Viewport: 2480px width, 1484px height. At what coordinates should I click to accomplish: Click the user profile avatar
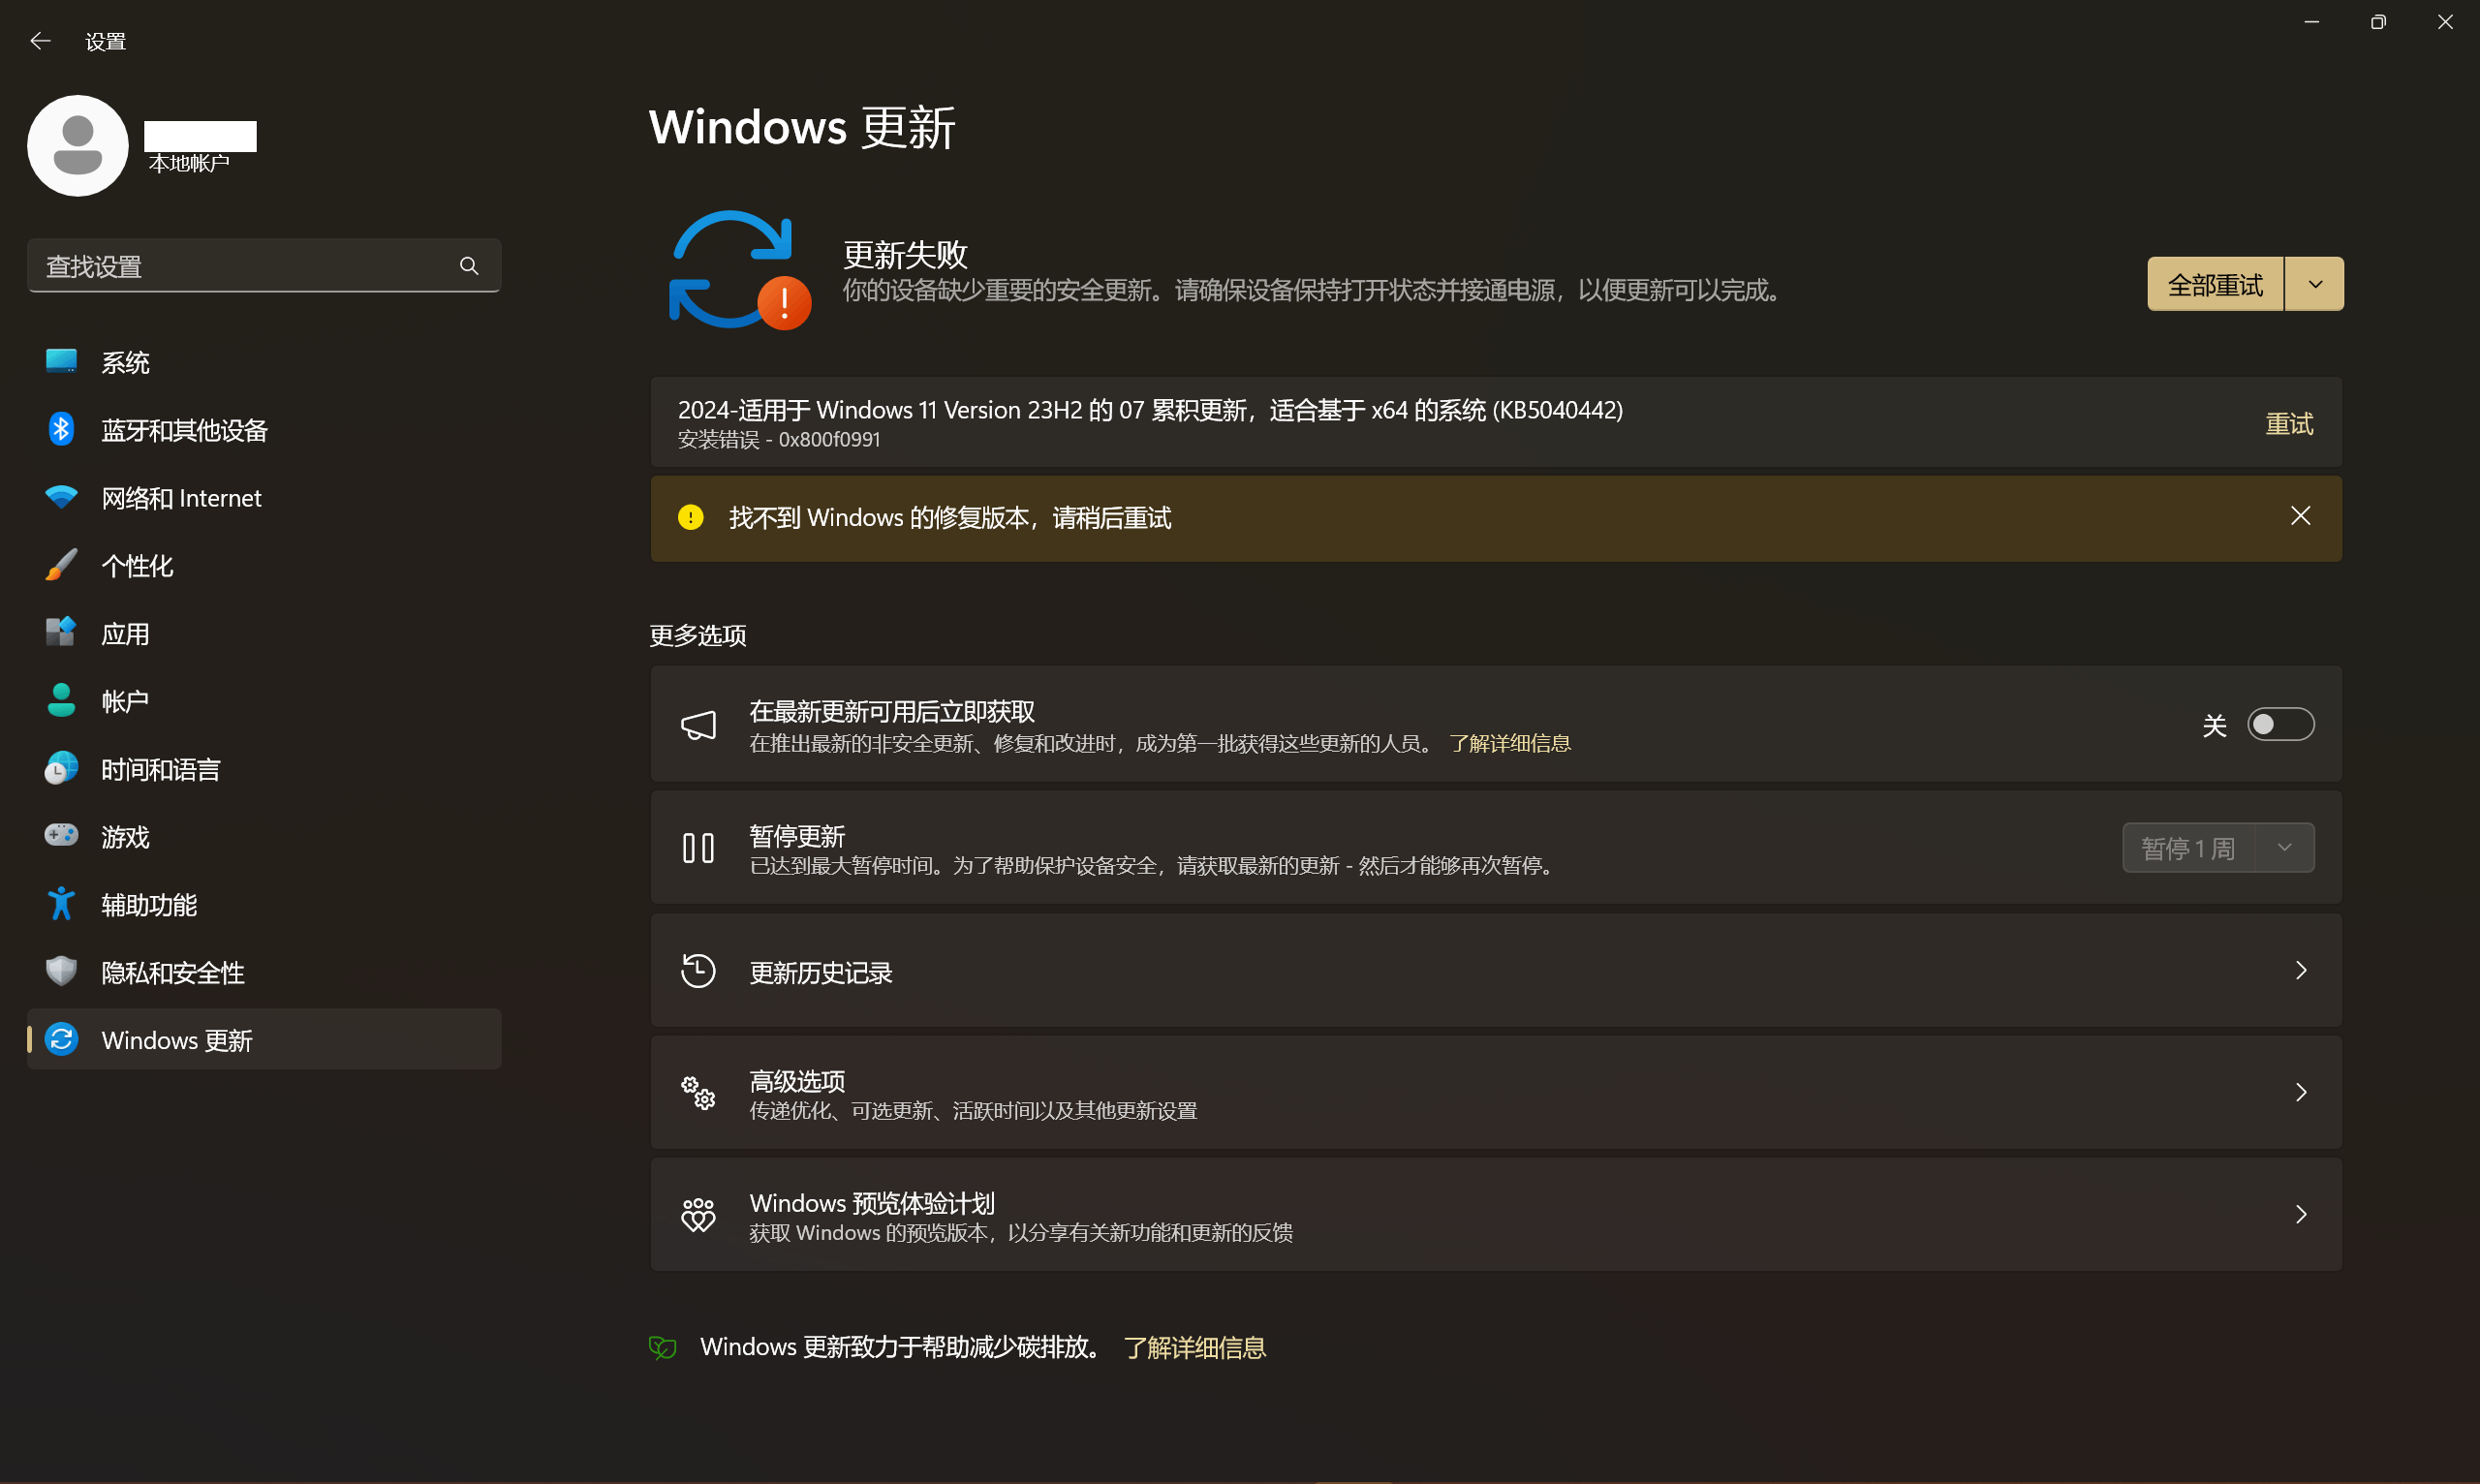point(78,146)
